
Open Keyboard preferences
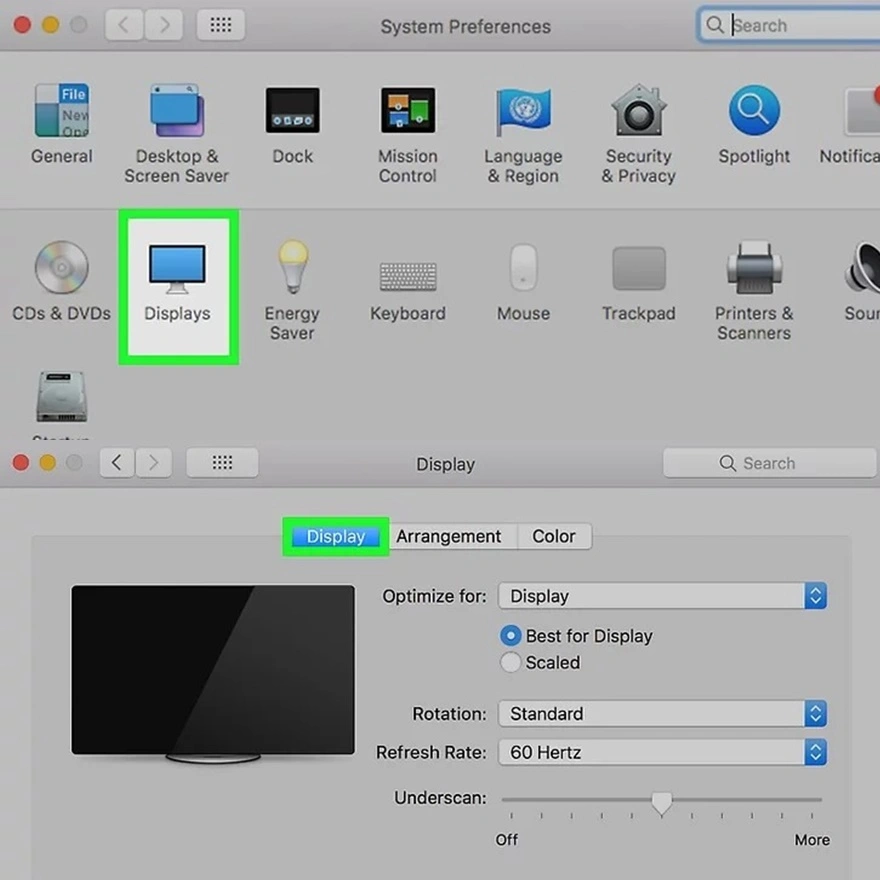coord(408,270)
